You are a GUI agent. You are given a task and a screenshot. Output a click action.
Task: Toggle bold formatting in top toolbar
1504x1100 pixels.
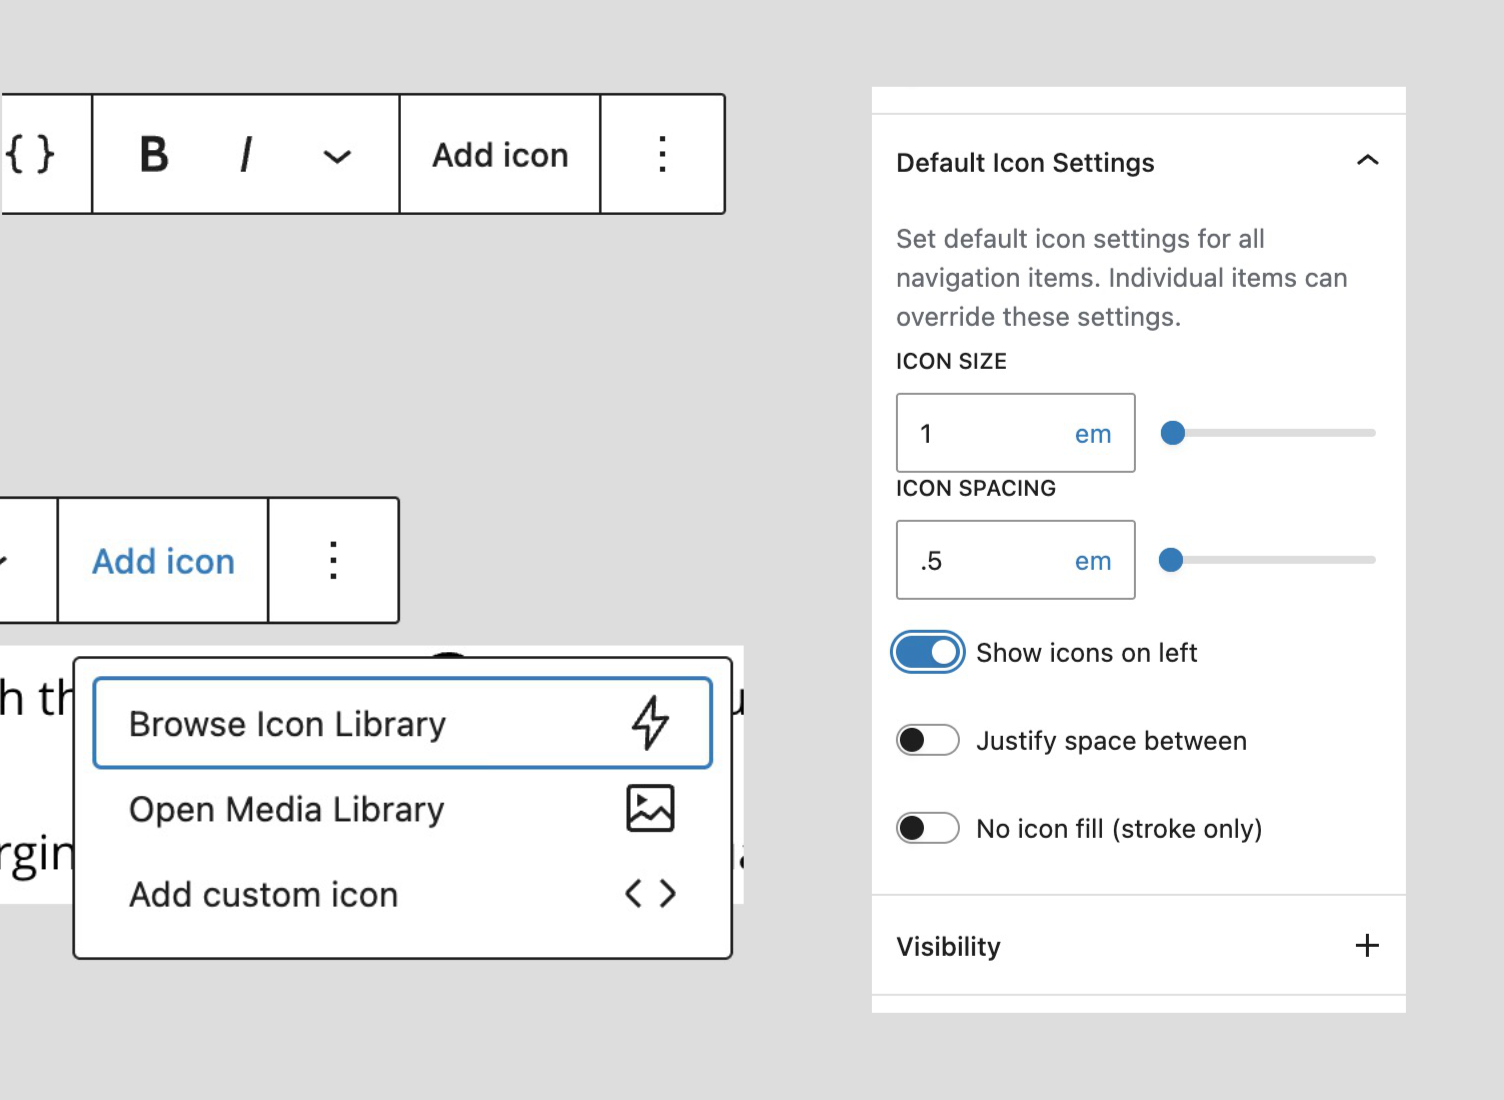pyautogui.click(x=154, y=155)
